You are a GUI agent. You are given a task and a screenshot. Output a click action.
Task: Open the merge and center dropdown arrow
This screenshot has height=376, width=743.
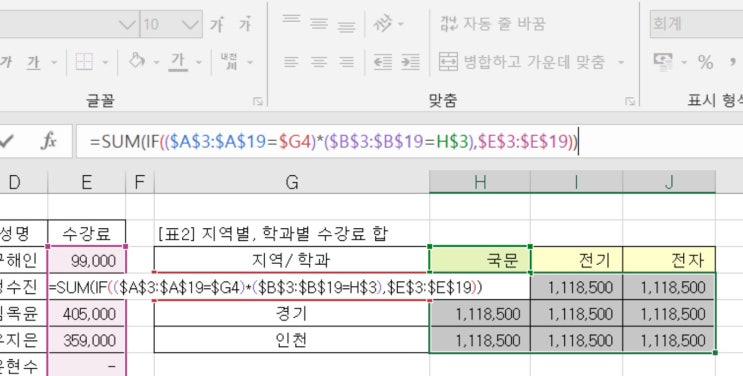[621, 62]
